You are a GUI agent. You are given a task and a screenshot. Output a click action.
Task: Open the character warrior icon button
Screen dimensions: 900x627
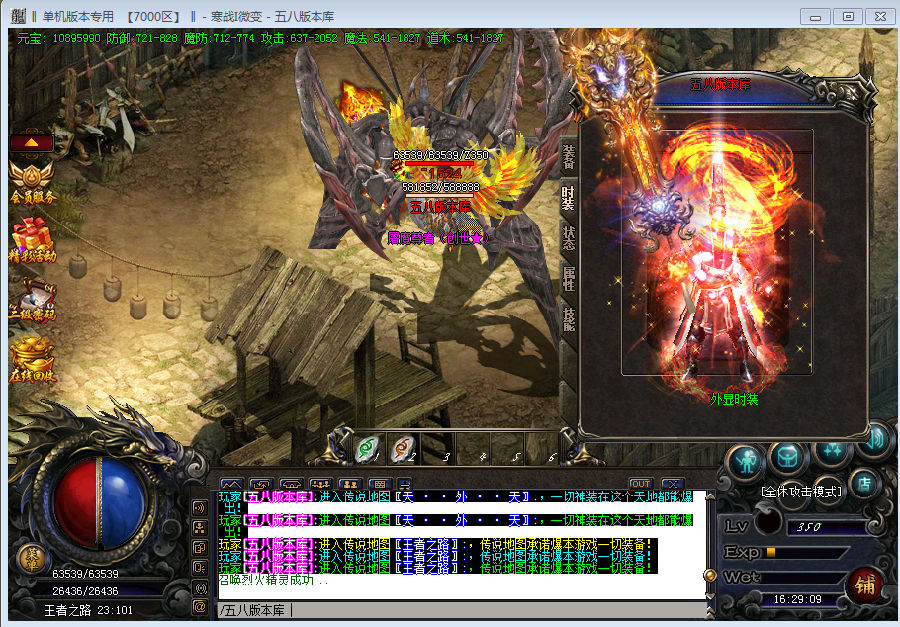pos(746,461)
